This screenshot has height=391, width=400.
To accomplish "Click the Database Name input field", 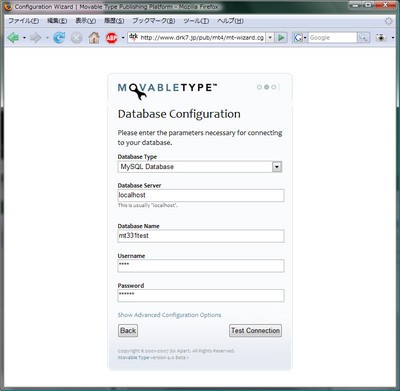I will 201,236.
